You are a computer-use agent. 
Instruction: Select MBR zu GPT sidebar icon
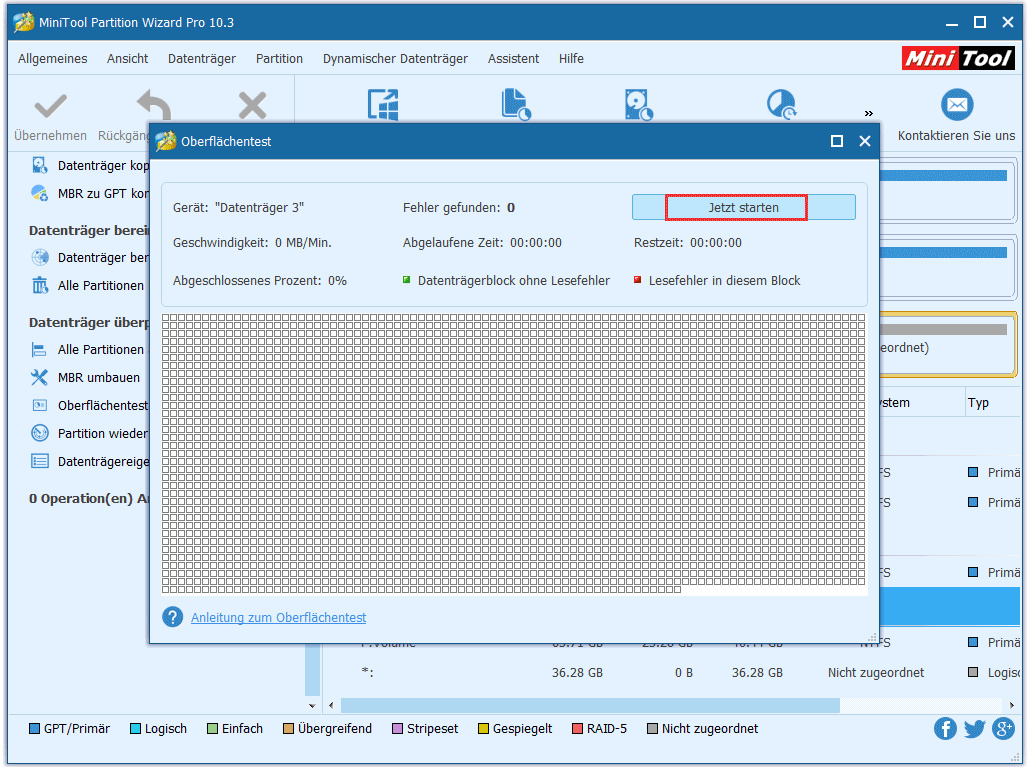(x=40, y=193)
